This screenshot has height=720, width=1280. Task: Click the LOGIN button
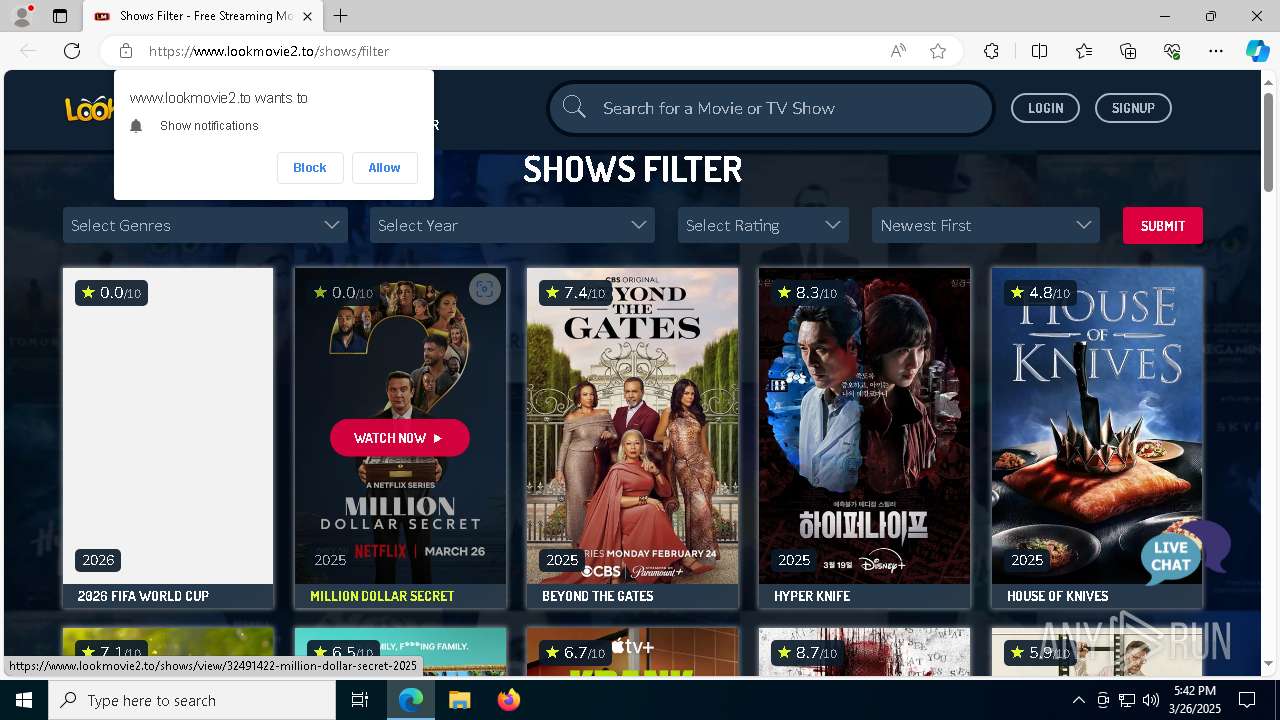coord(1045,108)
